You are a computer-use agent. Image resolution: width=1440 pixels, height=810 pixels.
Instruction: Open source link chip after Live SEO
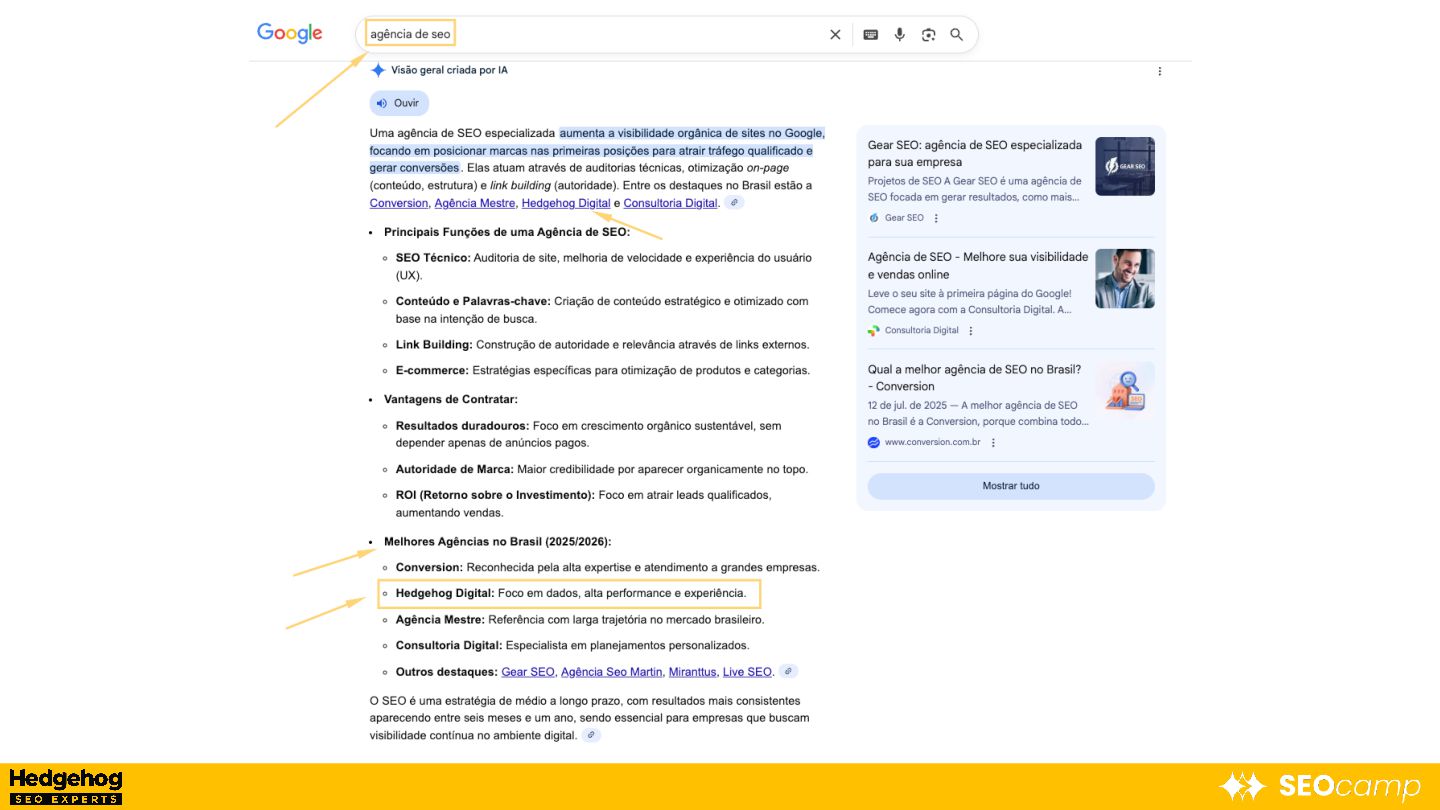788,671
